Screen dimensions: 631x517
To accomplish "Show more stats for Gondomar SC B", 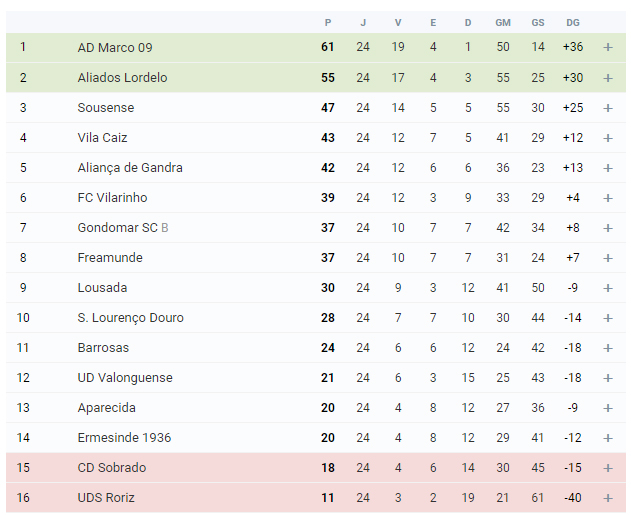I will coord(608,228).
